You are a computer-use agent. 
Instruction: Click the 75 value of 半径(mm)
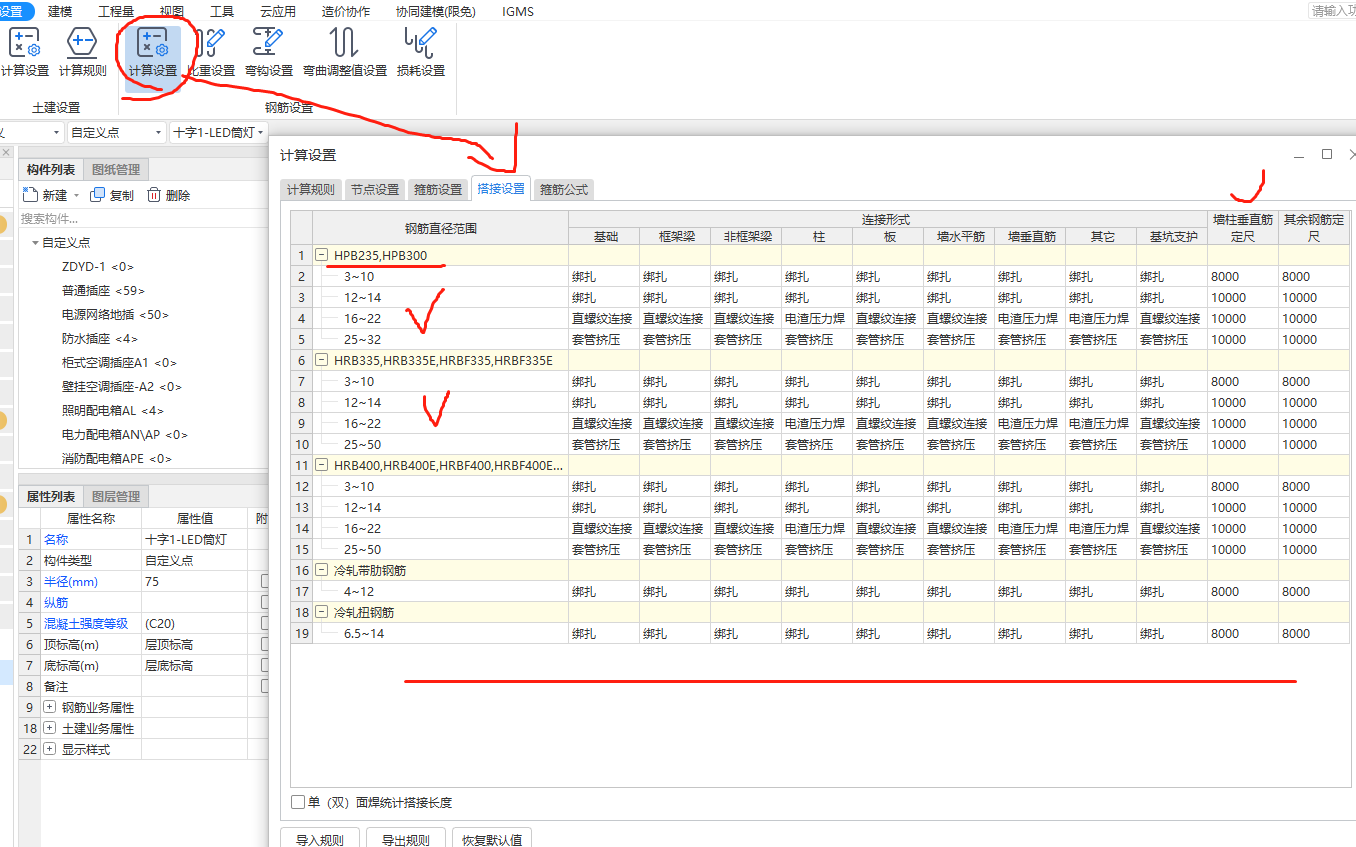pos(193,581)
